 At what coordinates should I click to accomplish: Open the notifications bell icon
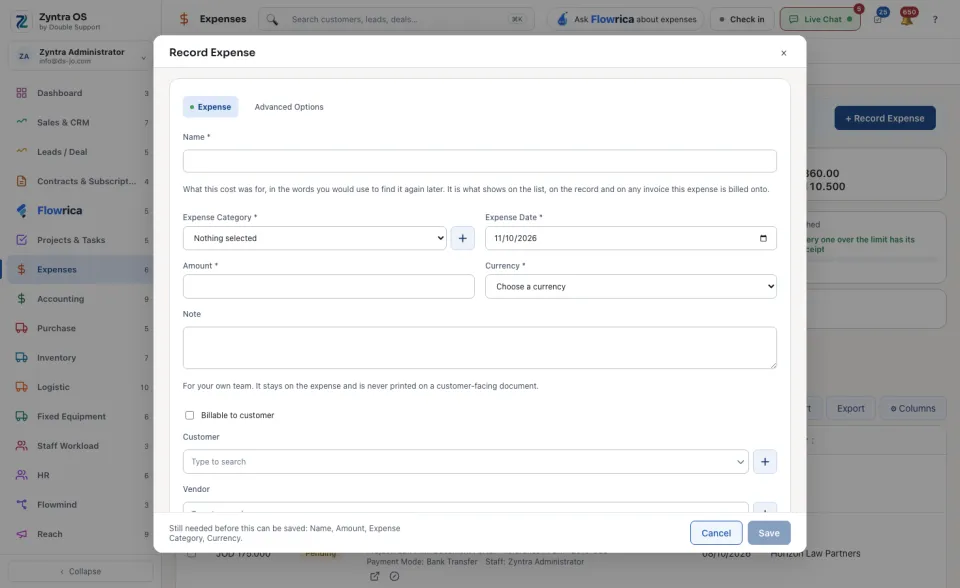click(x=907, y=19)
